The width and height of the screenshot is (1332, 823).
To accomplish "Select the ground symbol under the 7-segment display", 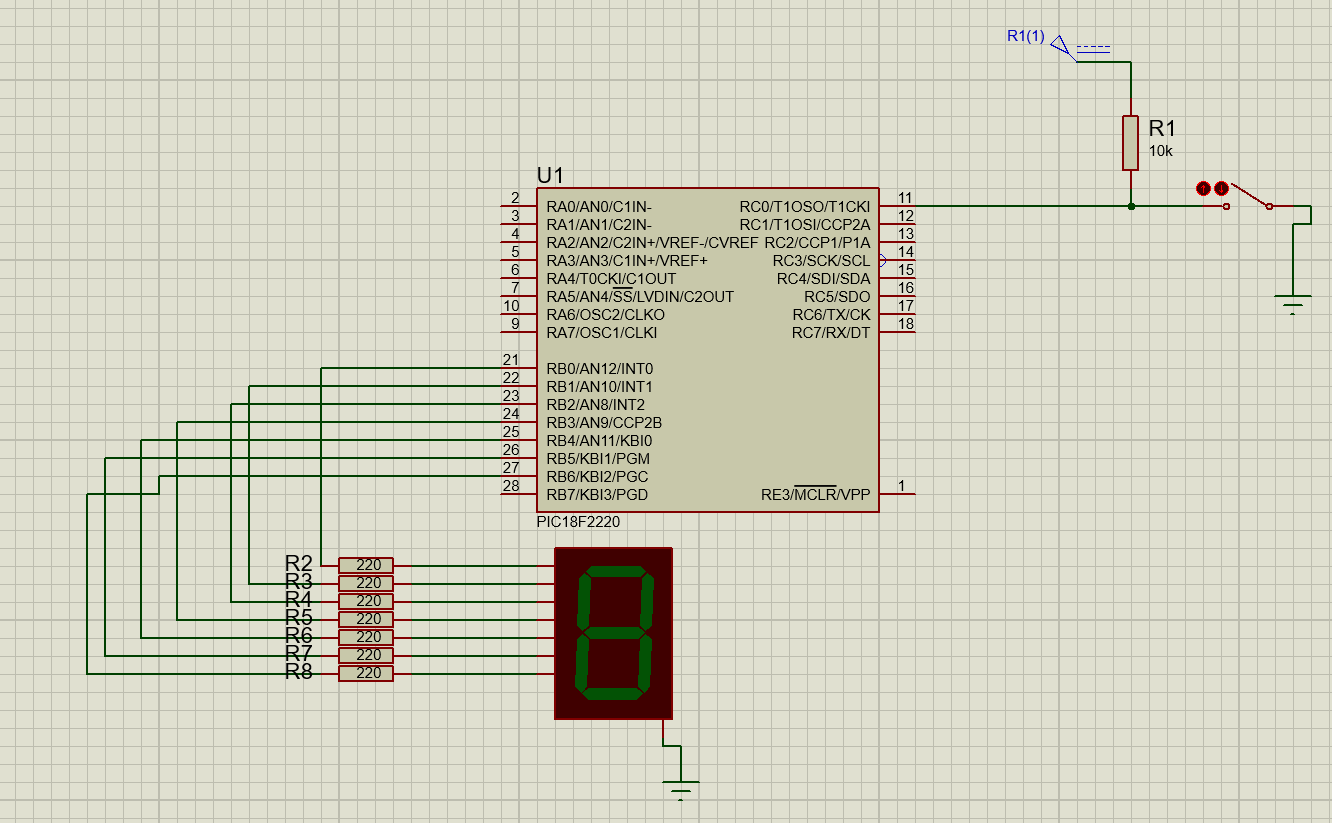I will [681, 790].
